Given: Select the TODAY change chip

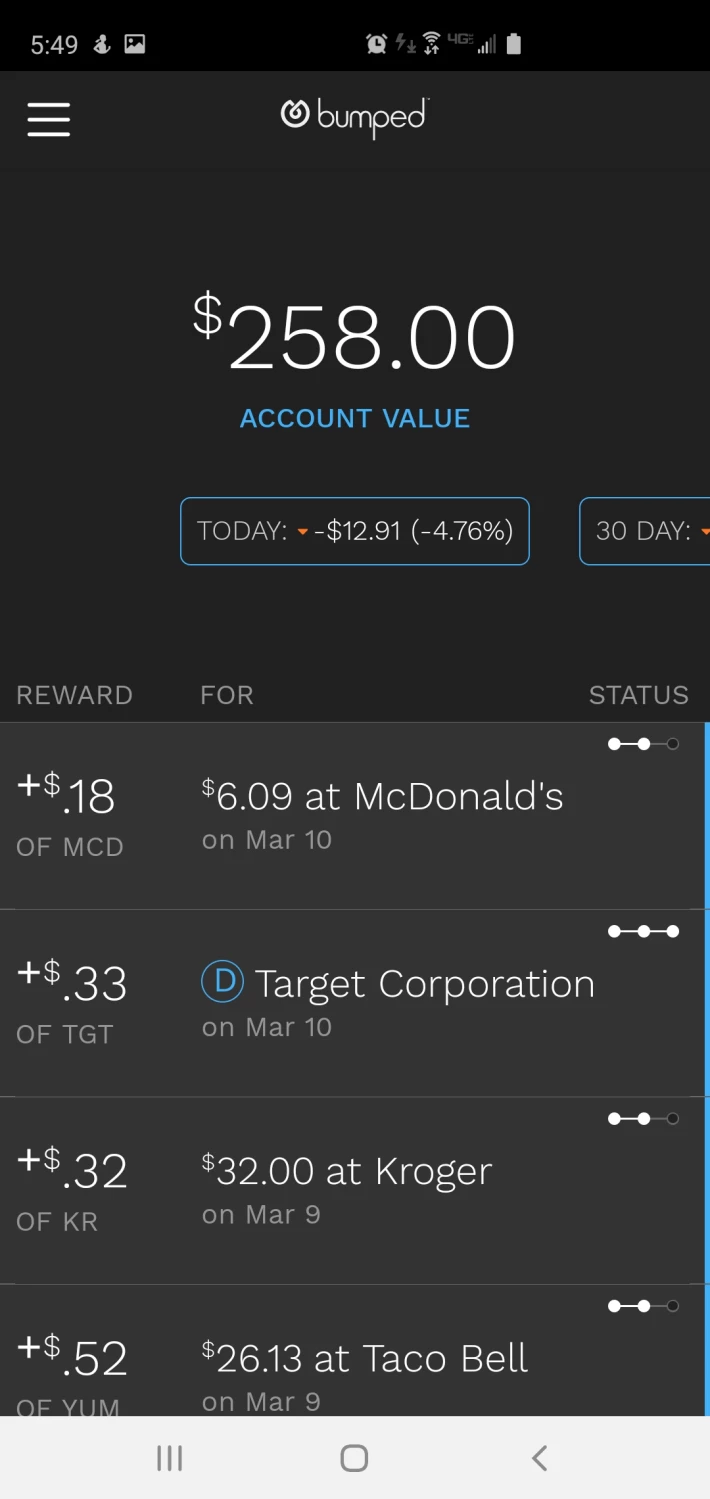Looking at the screenshot, I should 355,531.
